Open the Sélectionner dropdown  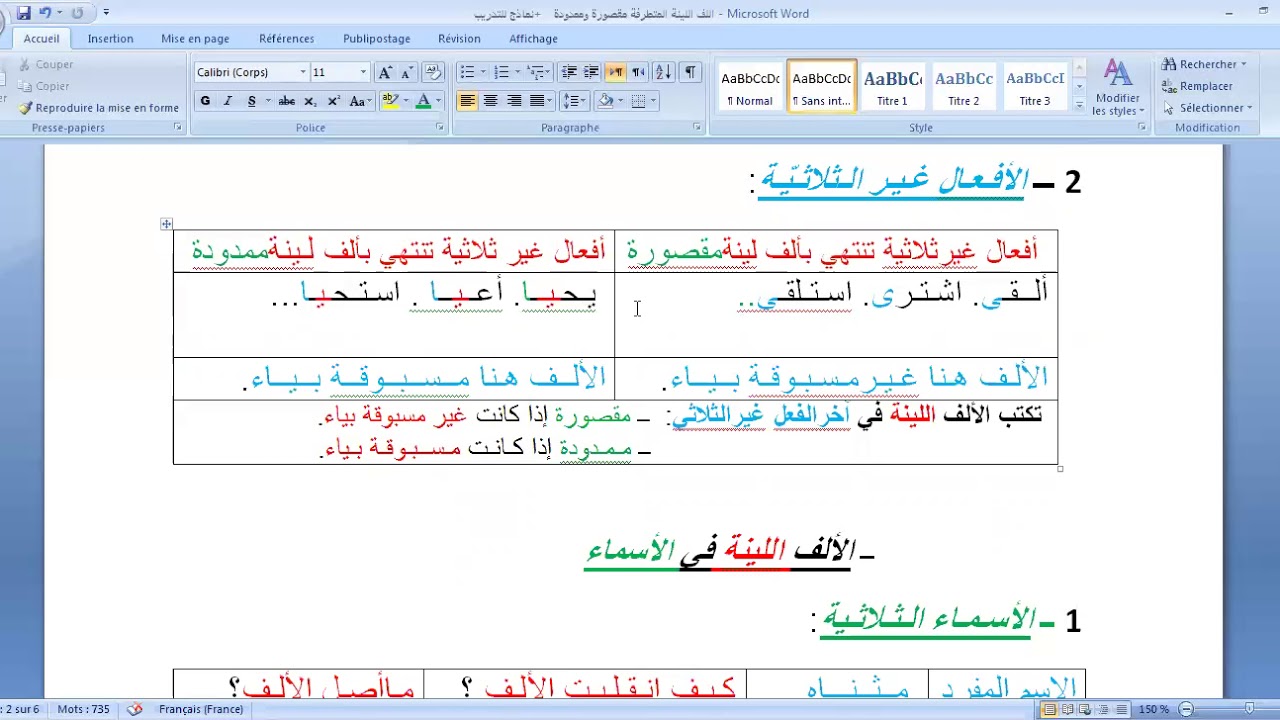coord(1206,108)
